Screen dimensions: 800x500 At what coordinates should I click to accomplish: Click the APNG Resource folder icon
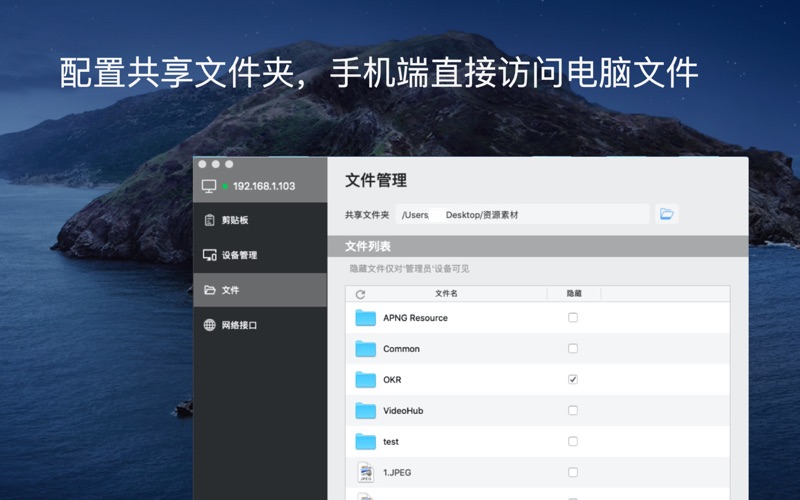tap(365, 317)
